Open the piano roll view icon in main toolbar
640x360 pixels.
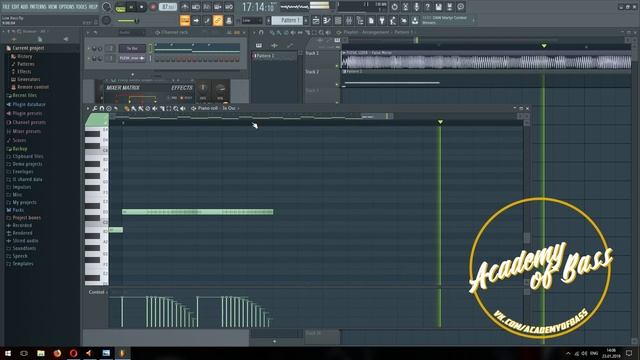point(327,20)
